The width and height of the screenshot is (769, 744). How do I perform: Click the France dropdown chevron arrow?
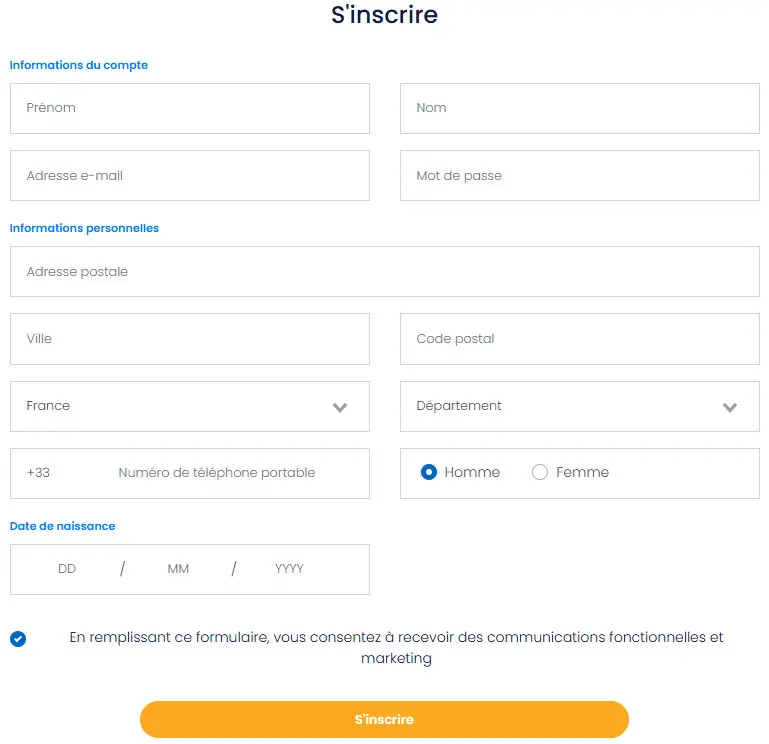(340, 407)
